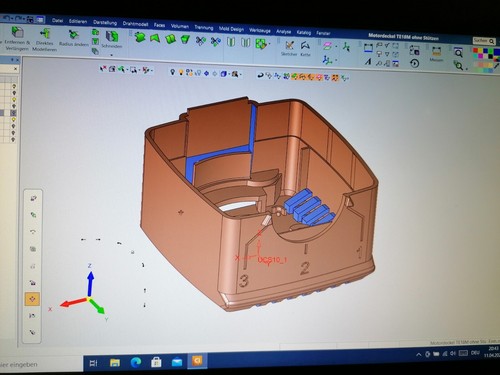500x375 pixels.
Task: Open the Fenster menu
Action: coord(323,33)
